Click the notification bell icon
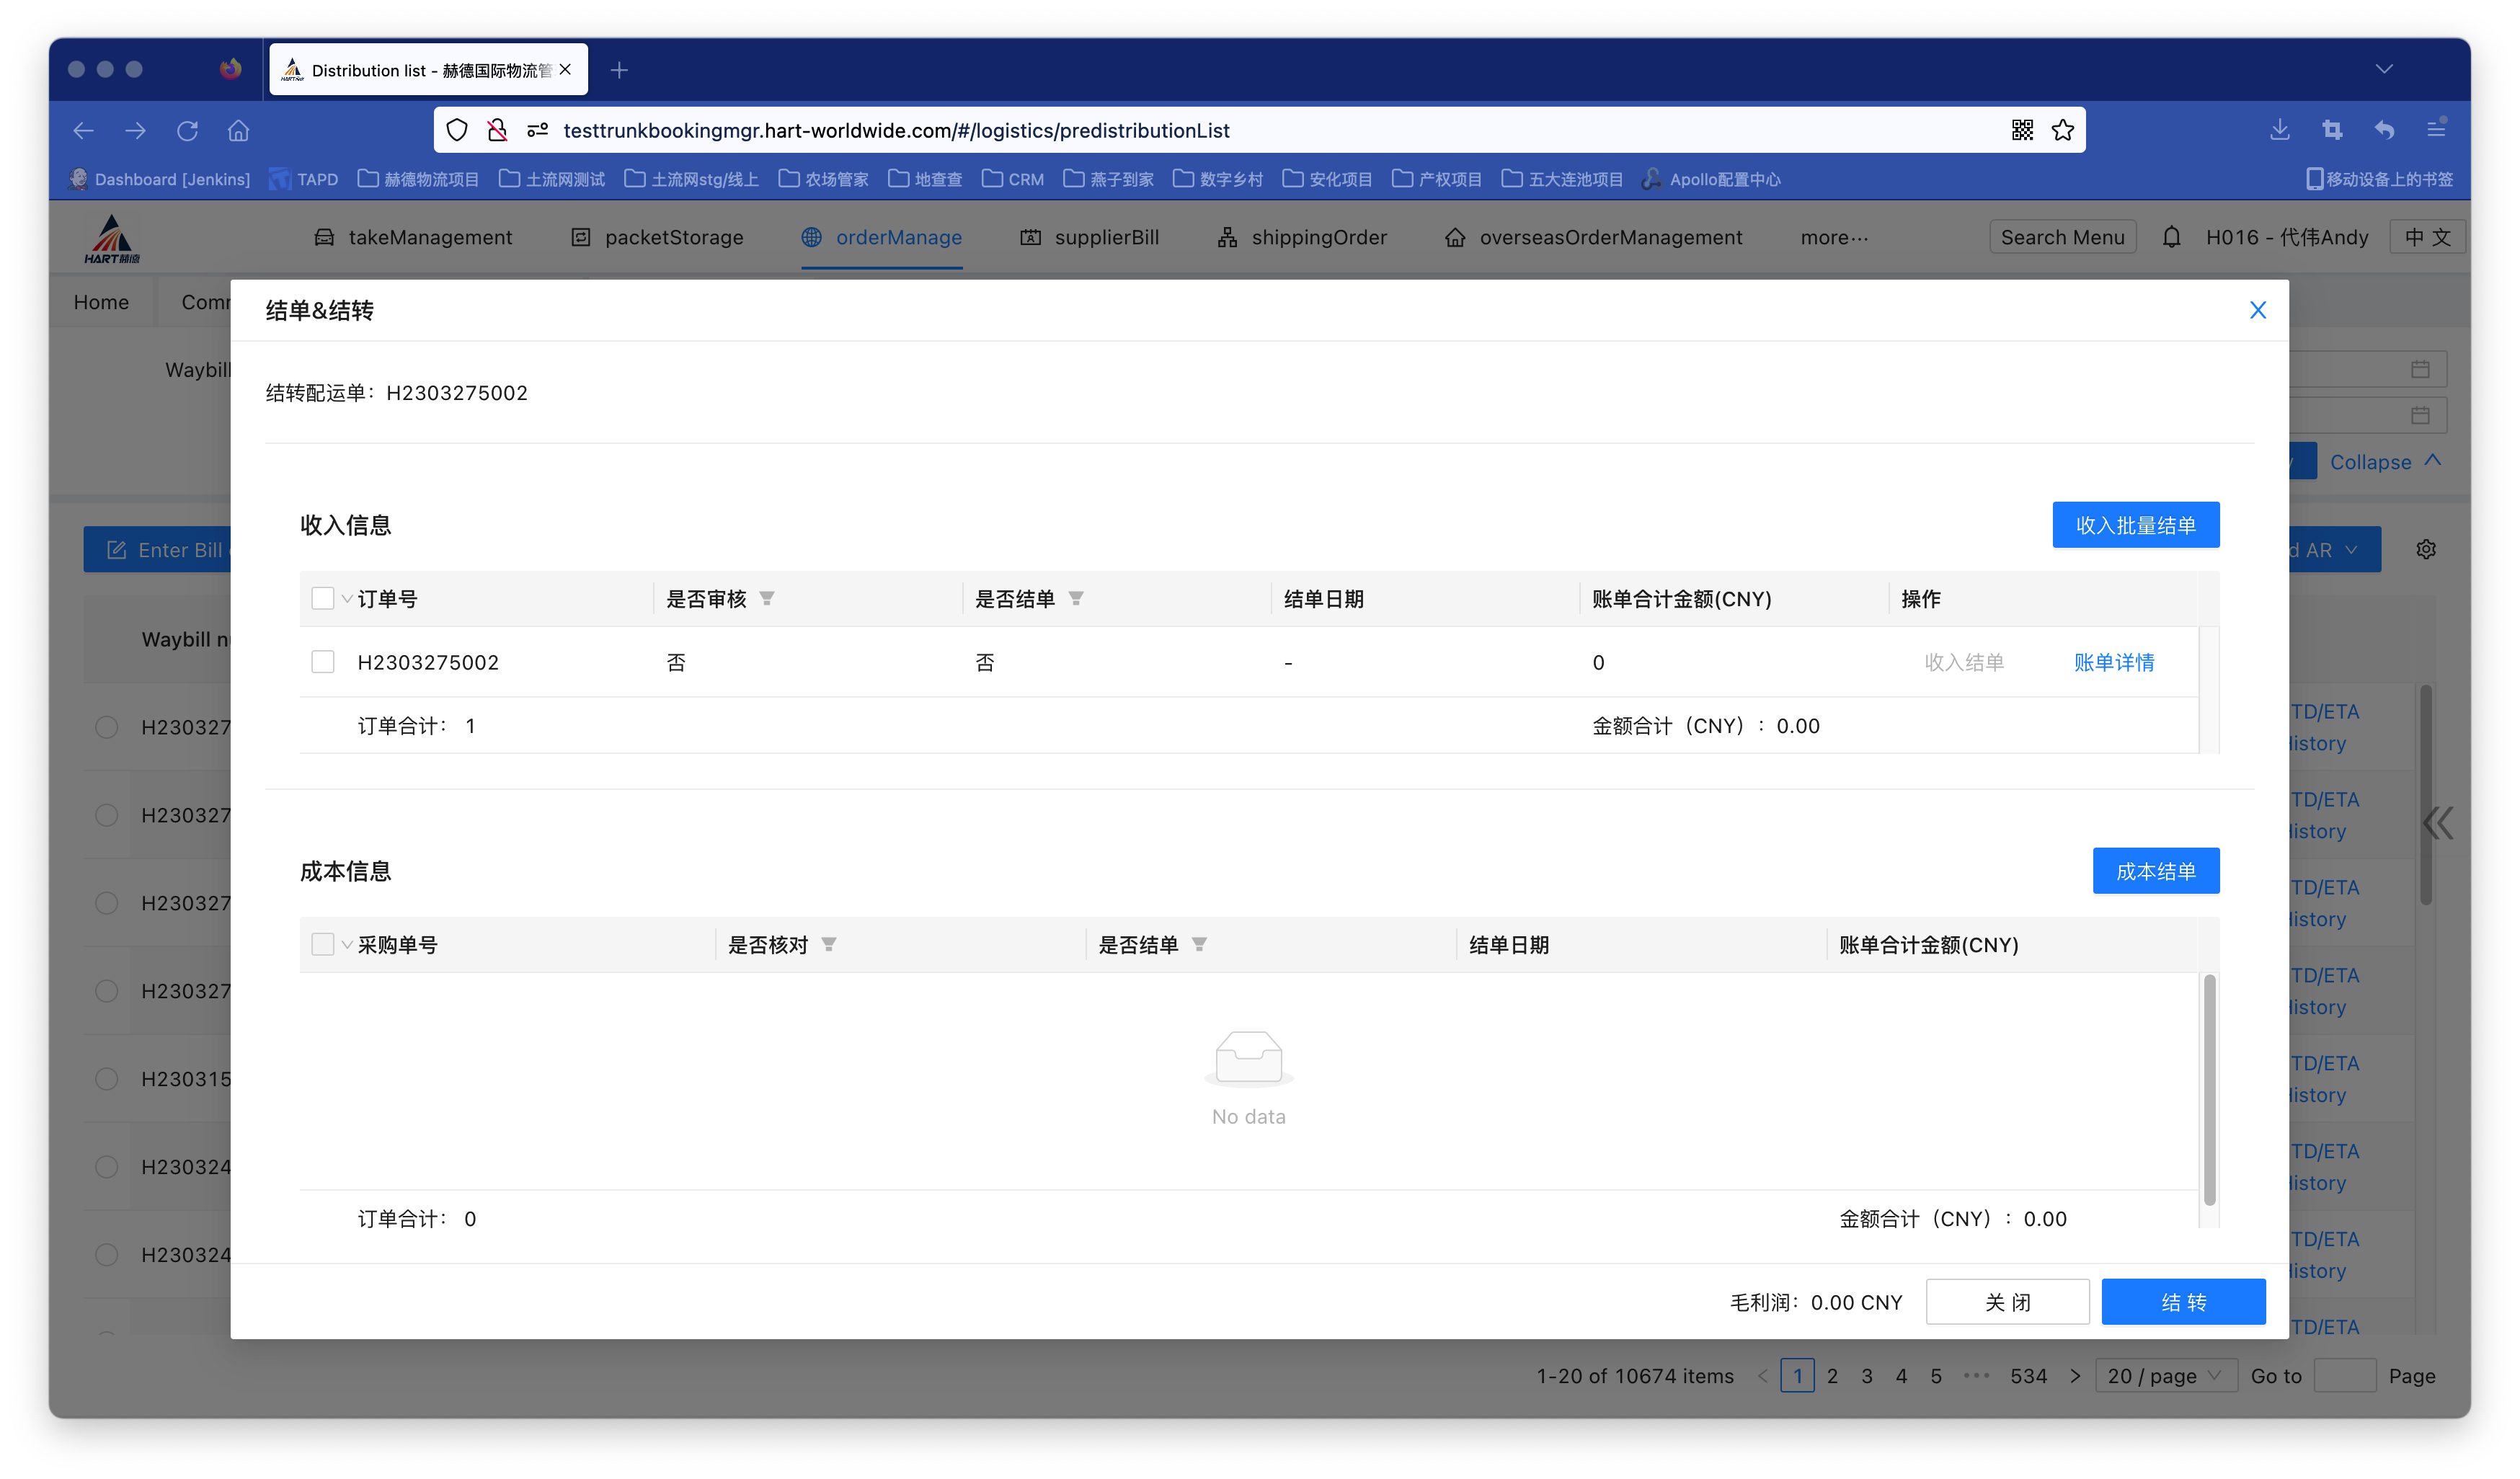The image size is (2520, 1479). pyautogui.click(x=2171, y=237)
